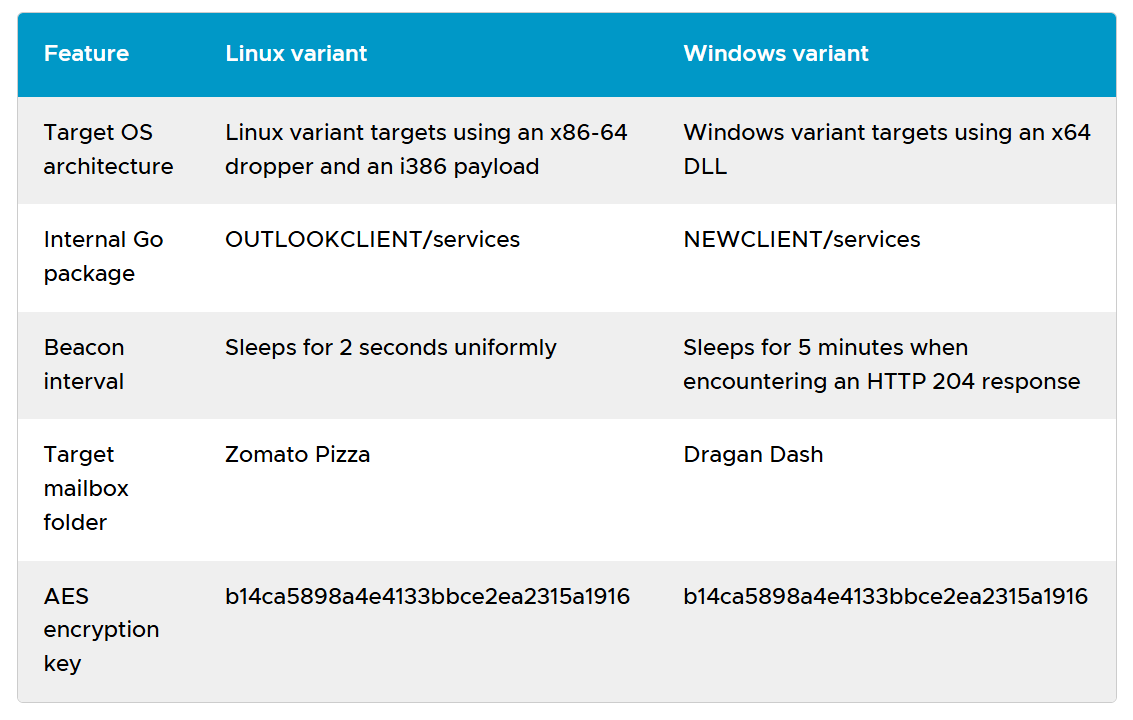This screenshot has width=1133, height=720.
Task: Click the Linux variant column header
Action: pyautogui.click(x=296, y=54)
